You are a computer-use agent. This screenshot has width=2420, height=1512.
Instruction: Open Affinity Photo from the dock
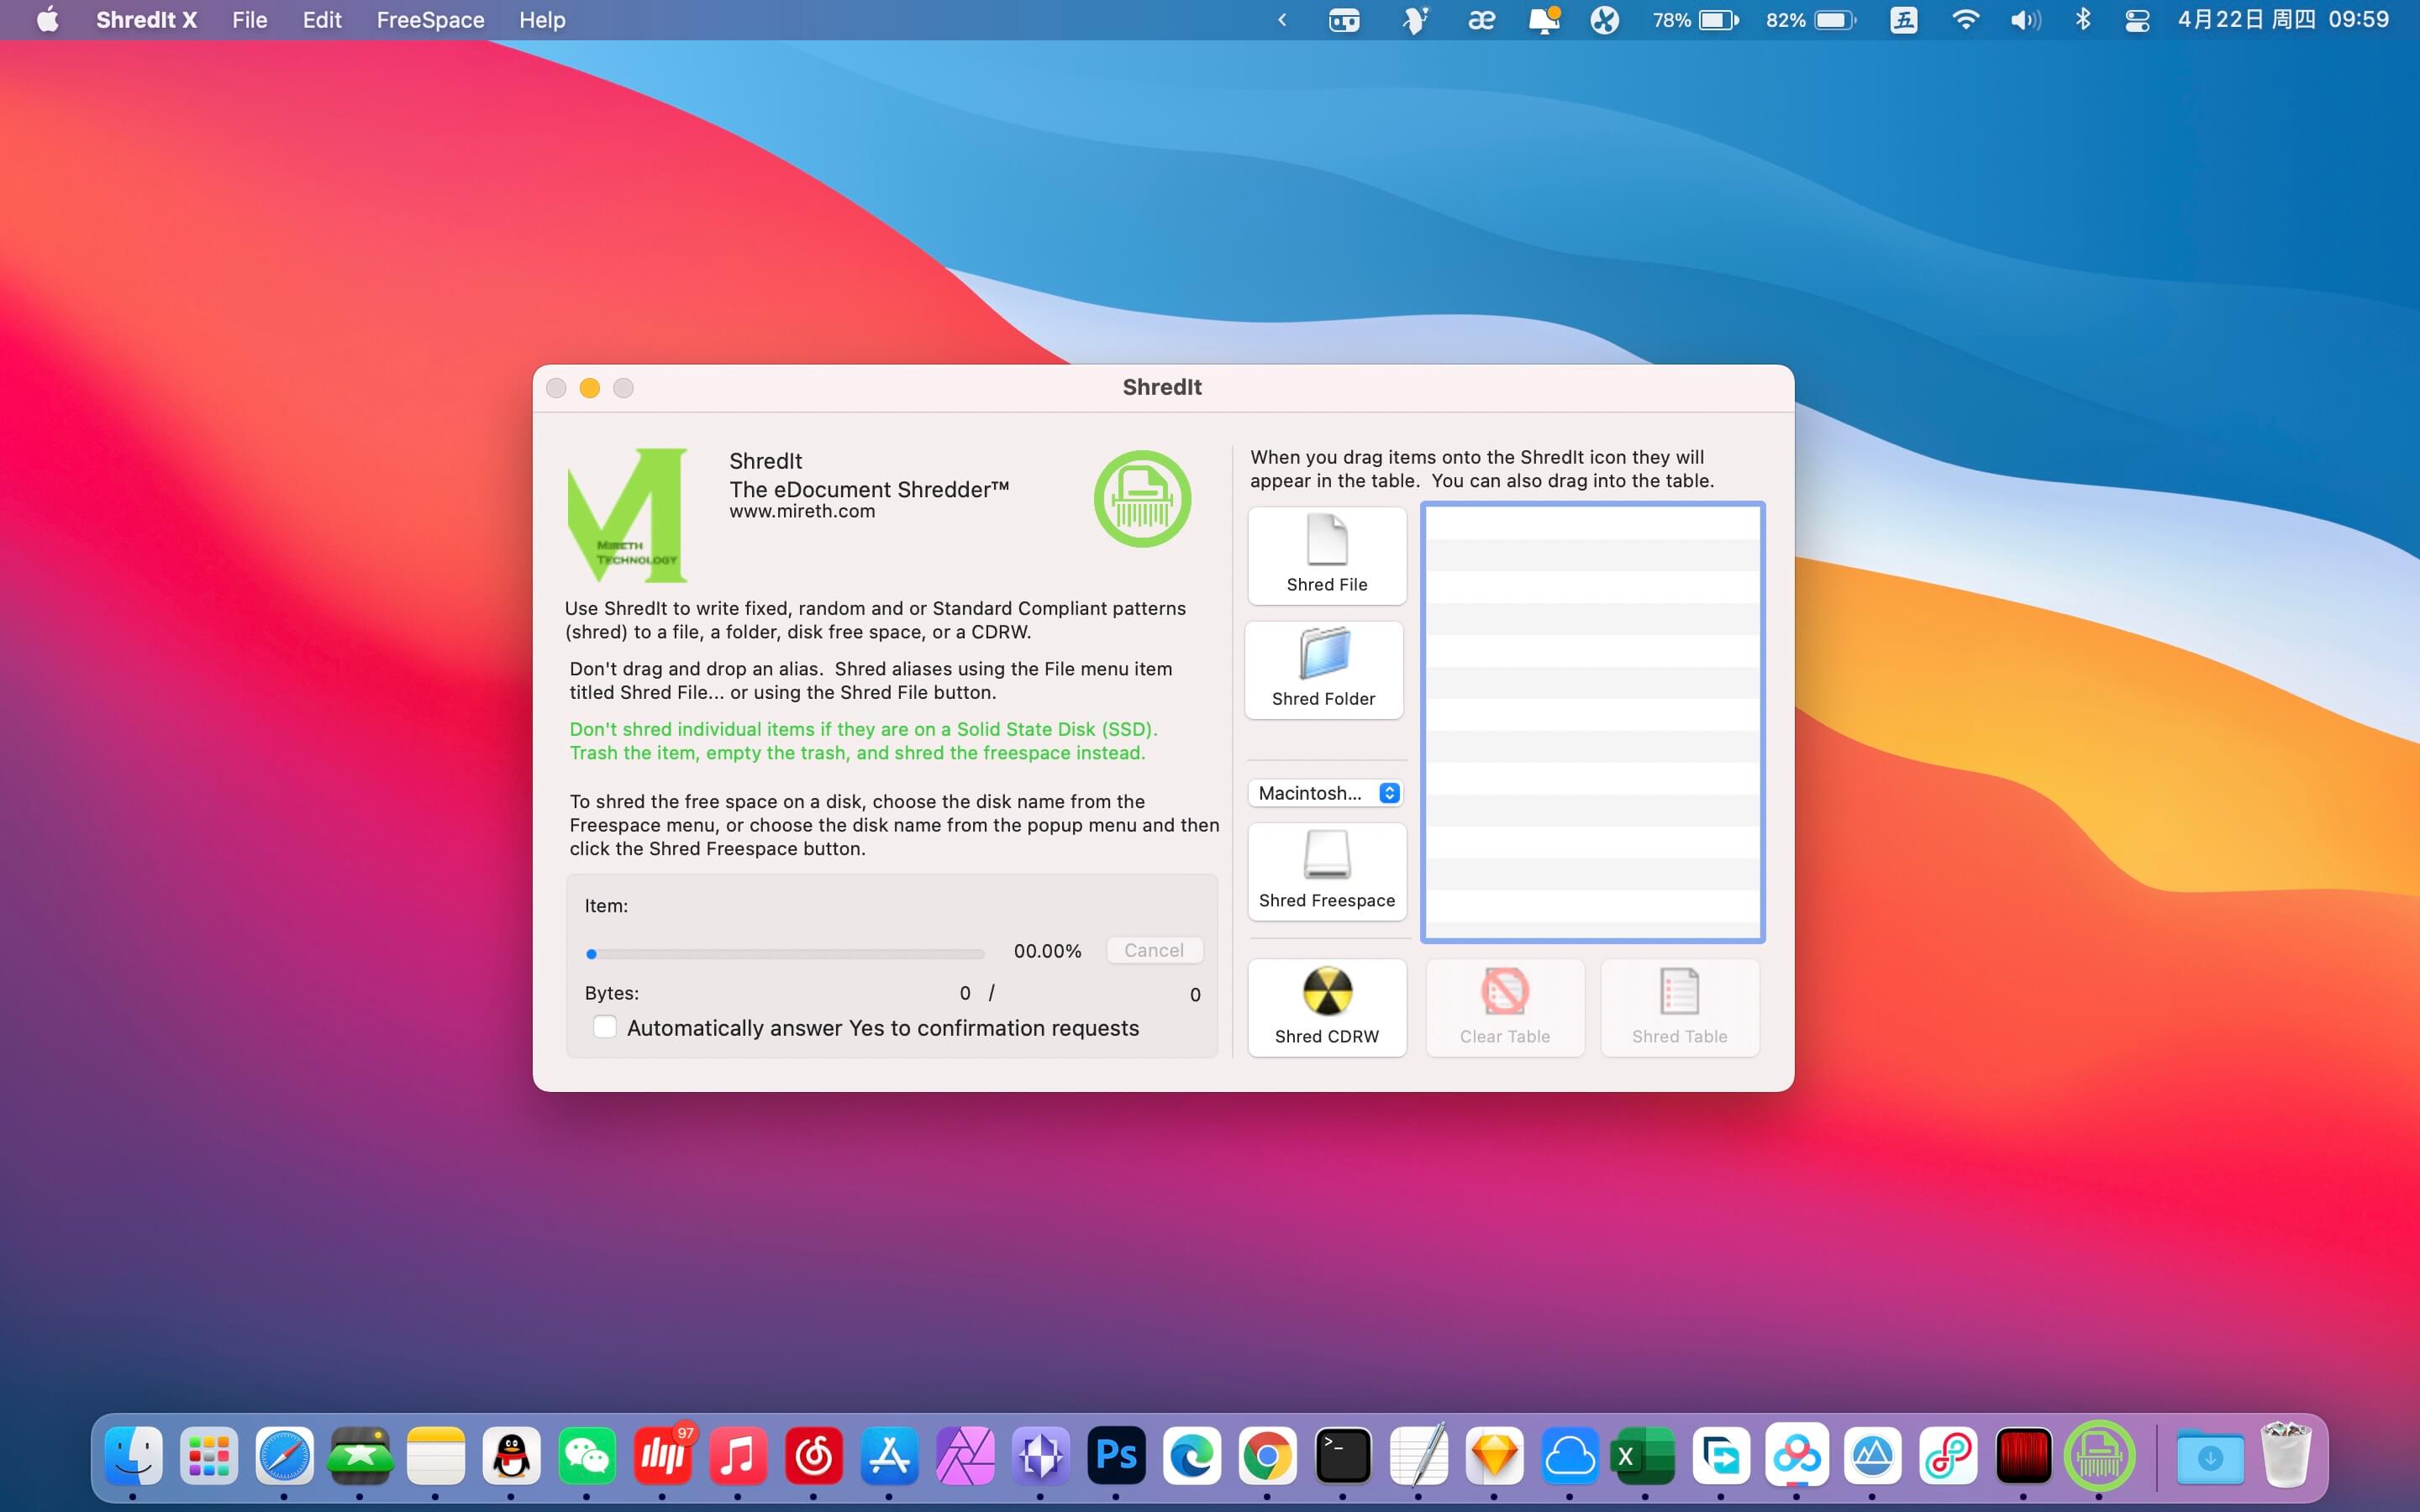pyautogui.click(x=965, y=1455)
